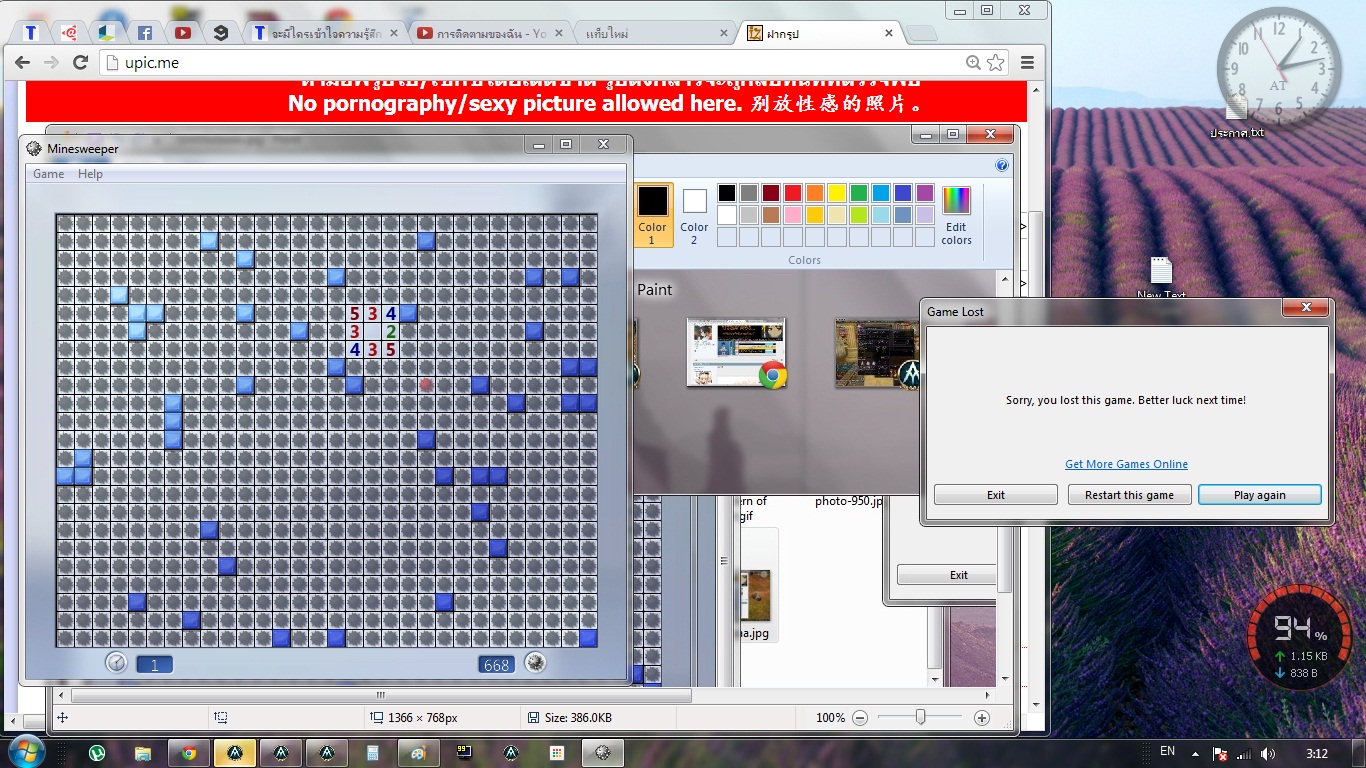Open the Chrome hamburger menu
Viewport: 1366px width, 768px height.
tap(1027, 63)
